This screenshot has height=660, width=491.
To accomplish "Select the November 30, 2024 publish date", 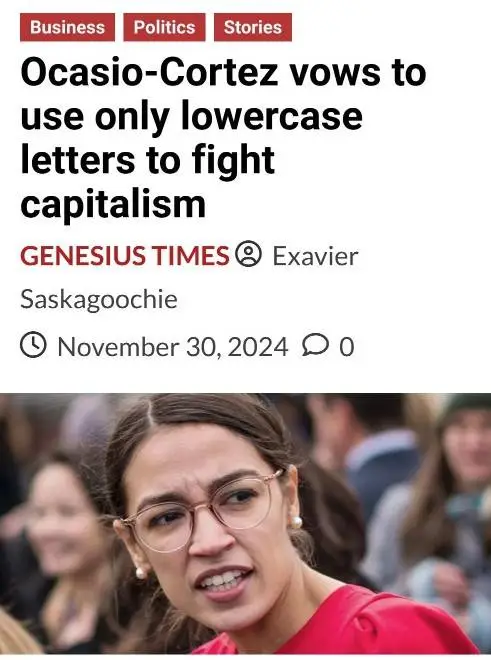I will coord(173,347).
